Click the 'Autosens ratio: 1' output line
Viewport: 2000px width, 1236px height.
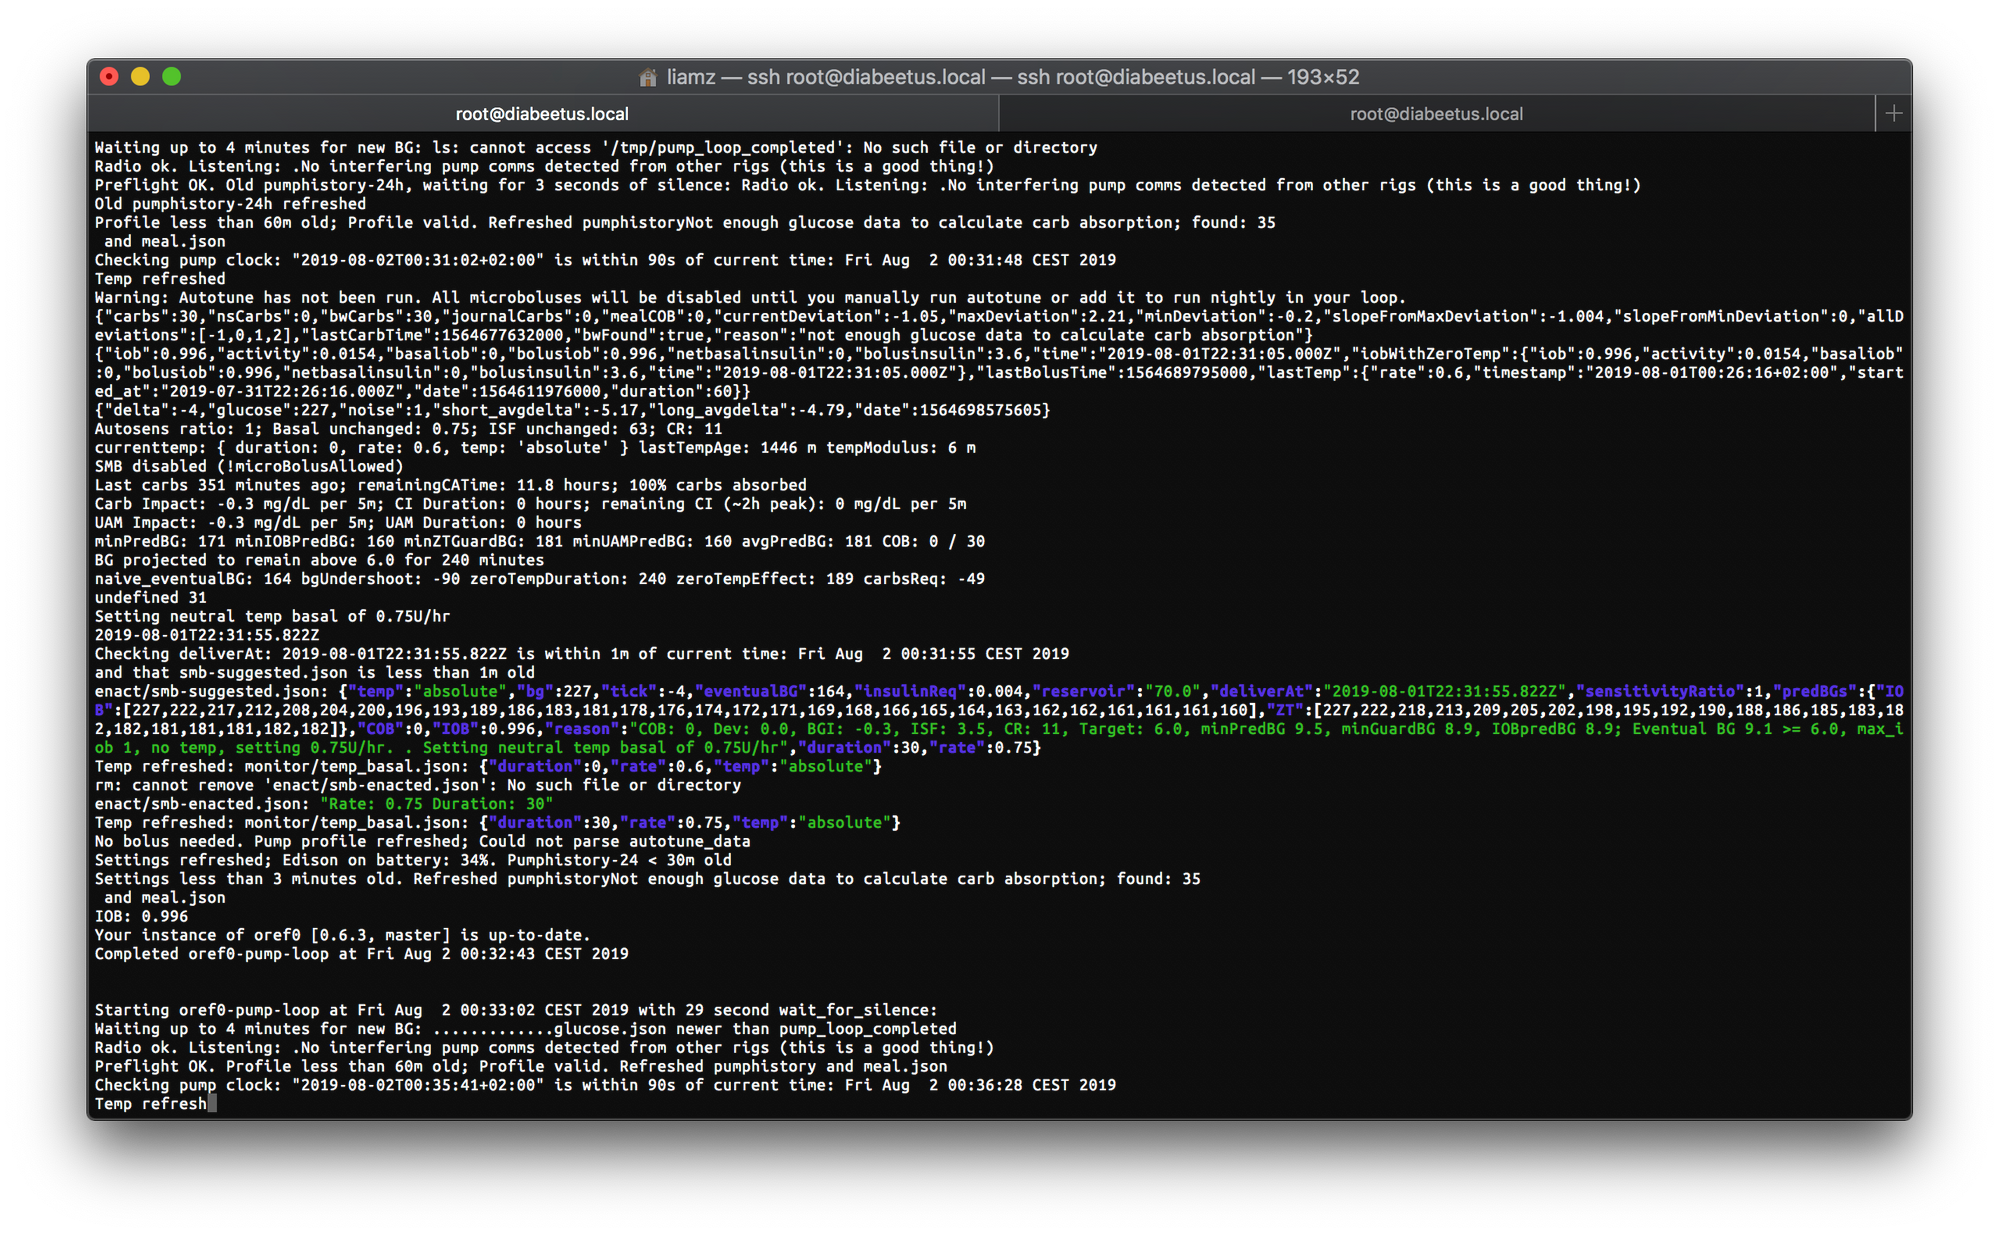pos(408,429)
